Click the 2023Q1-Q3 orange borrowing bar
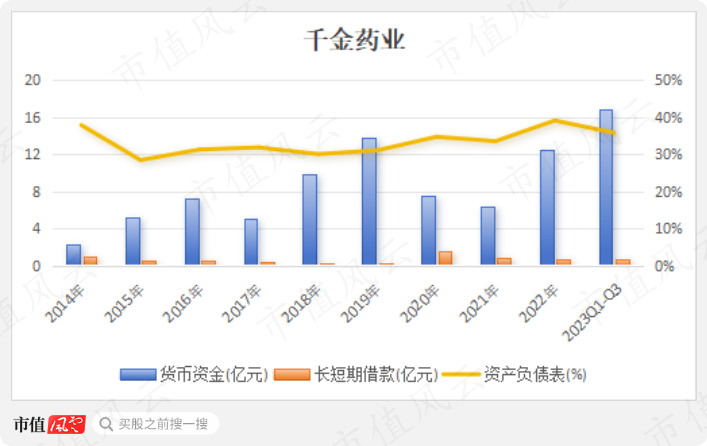Viewport: 707px width, 446px height. (x=623, y=262)
